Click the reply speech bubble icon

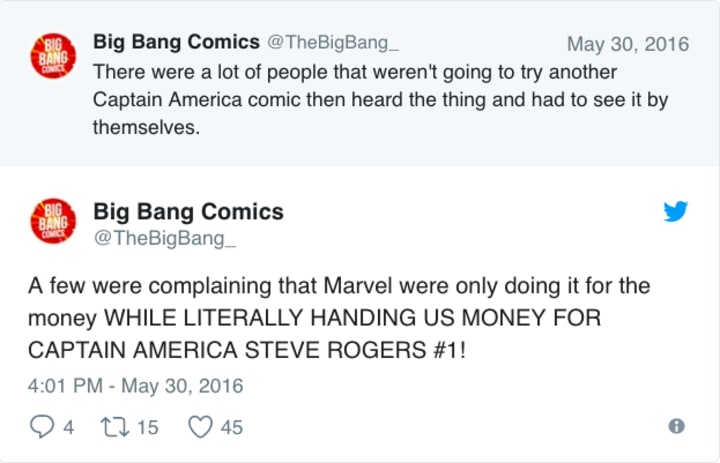coord(42,427)
